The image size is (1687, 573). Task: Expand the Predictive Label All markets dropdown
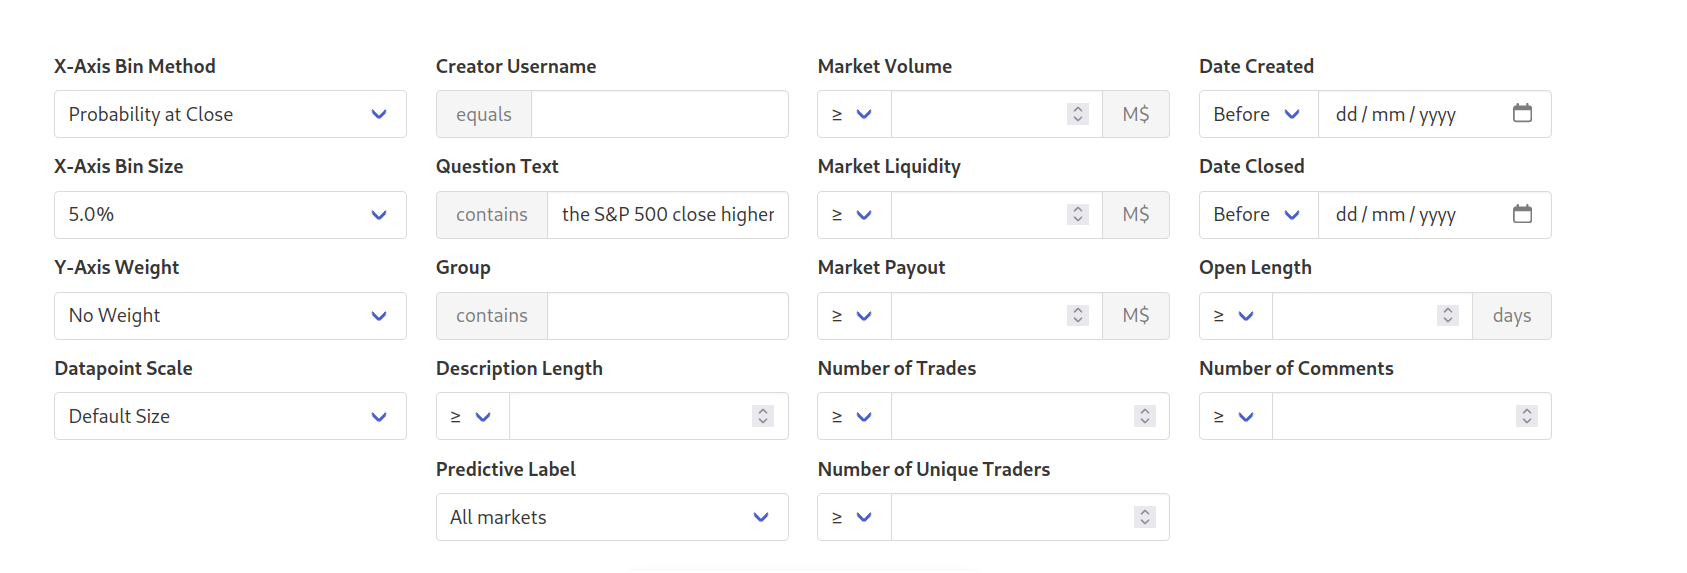pyautogui.click(x=612, y=517)
